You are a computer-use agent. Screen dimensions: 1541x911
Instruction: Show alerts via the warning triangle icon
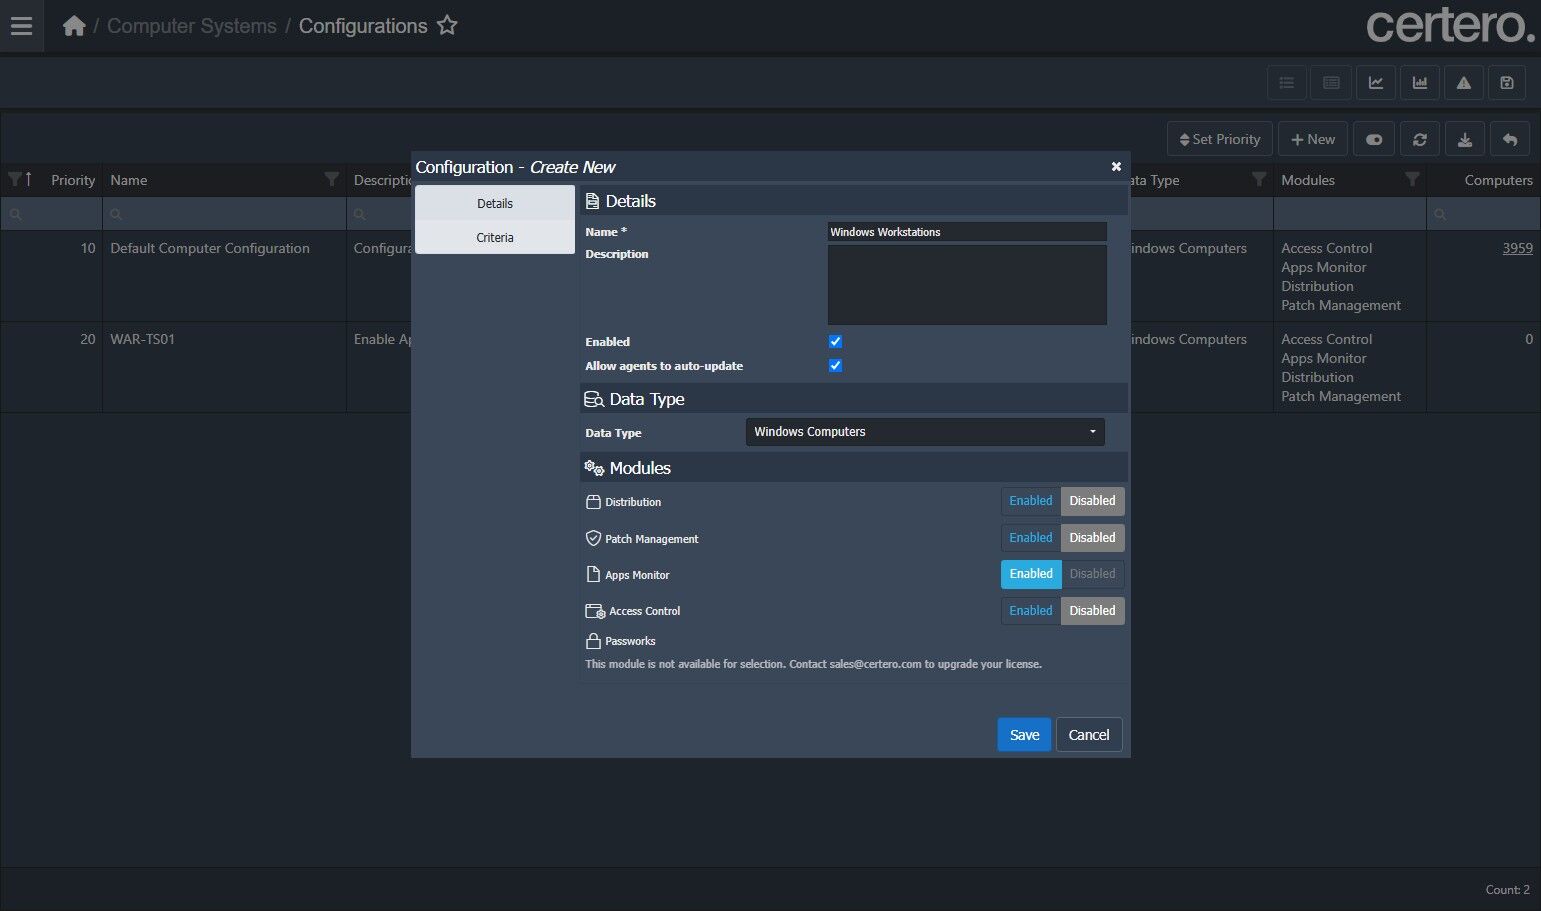tap(1464, 83)
